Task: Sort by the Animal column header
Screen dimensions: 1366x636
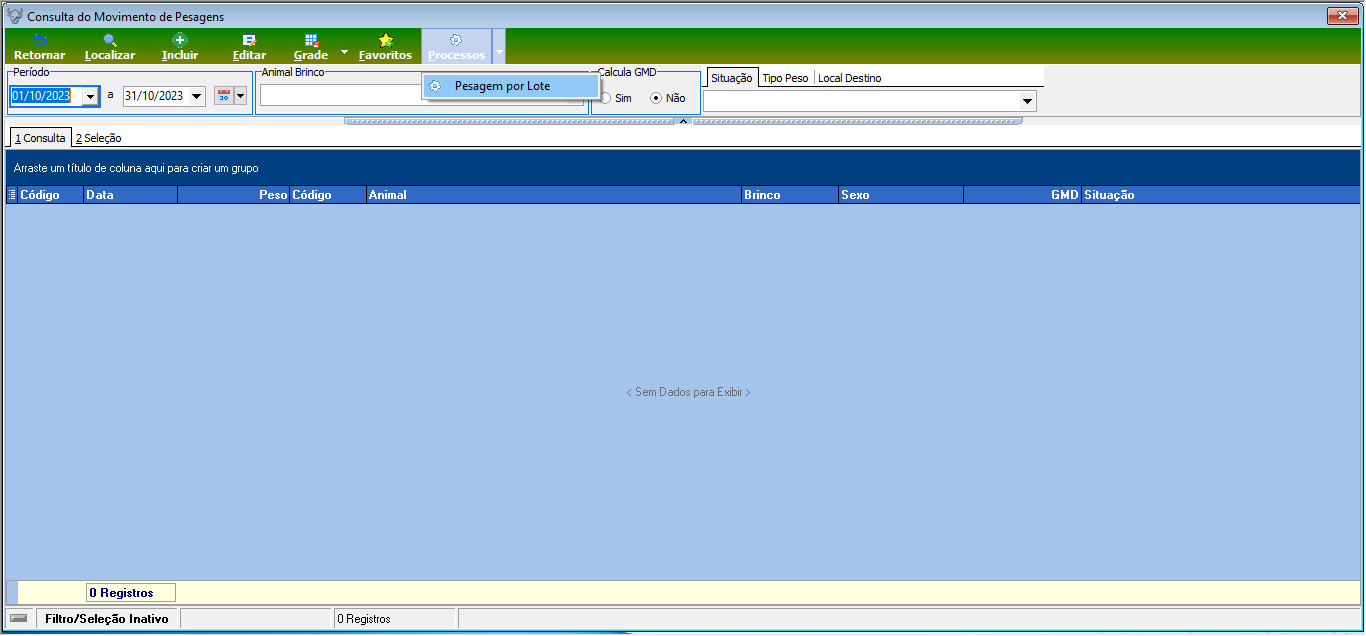Action: (x=553, y=195)
